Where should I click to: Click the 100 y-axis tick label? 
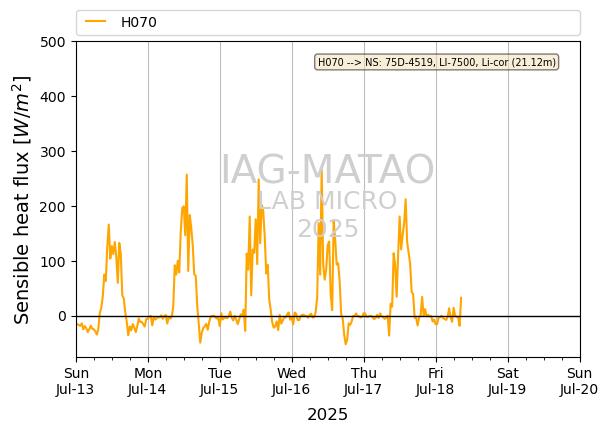click(53, 261)
